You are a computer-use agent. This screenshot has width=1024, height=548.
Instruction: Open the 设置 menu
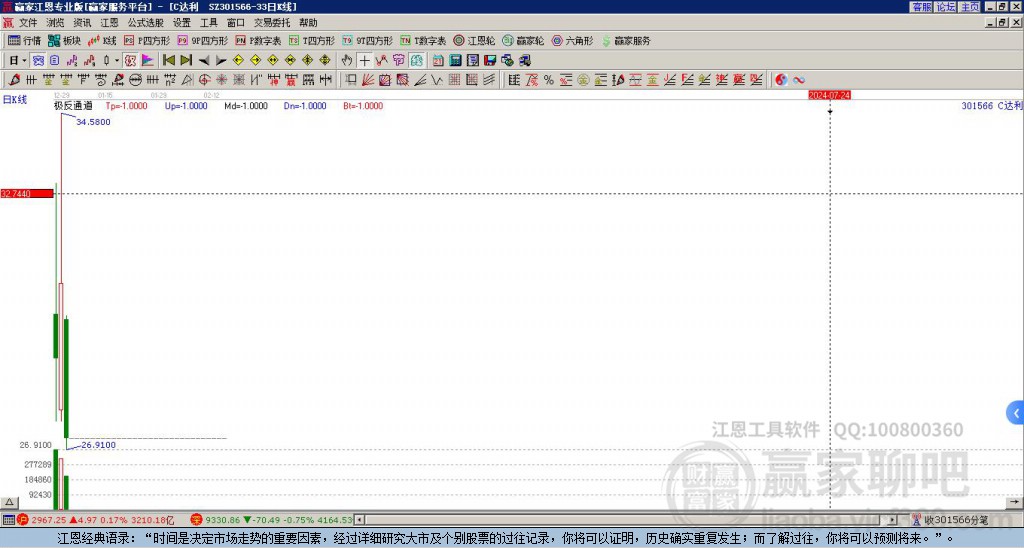[x=182, y=23]
